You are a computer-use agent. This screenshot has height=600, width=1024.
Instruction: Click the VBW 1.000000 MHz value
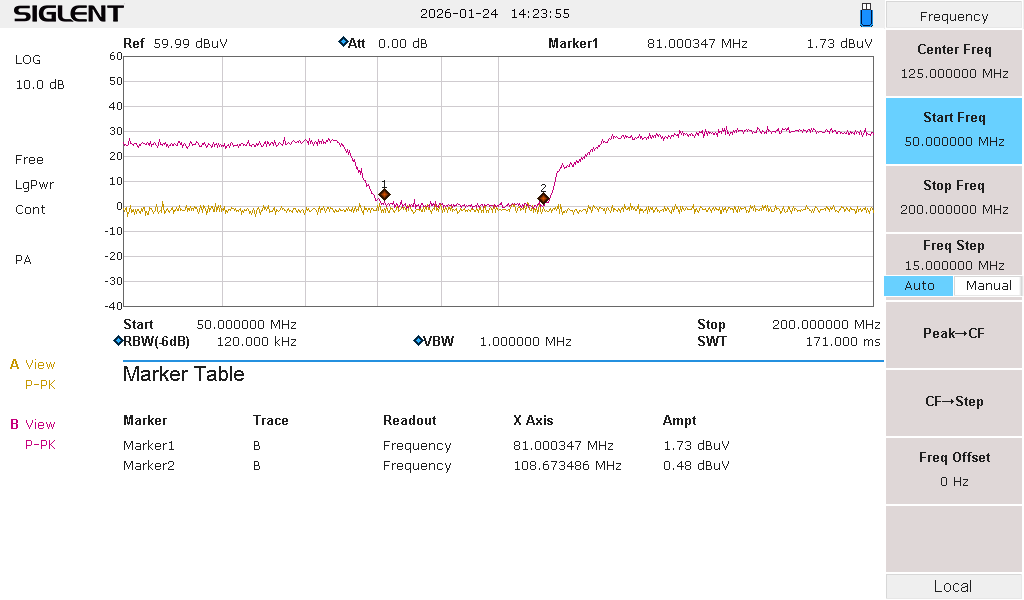click(x=526, y=341)
